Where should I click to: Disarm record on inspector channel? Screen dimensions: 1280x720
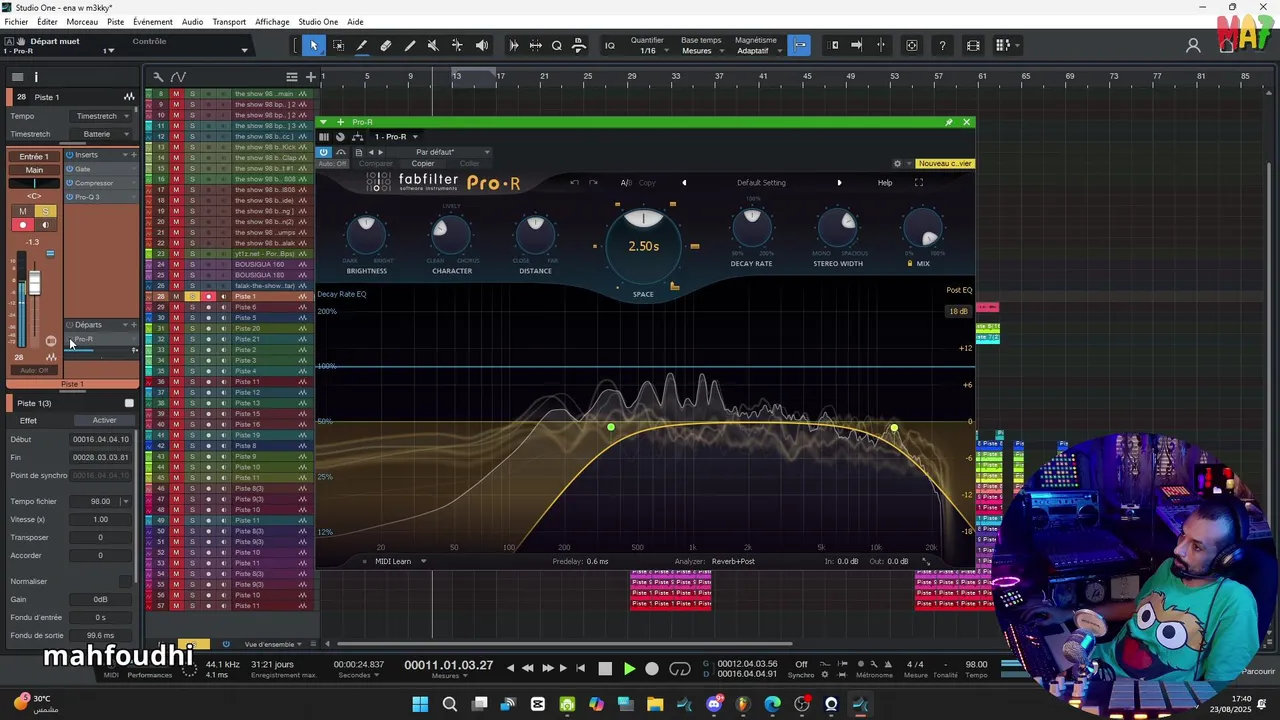coord(23,225)
